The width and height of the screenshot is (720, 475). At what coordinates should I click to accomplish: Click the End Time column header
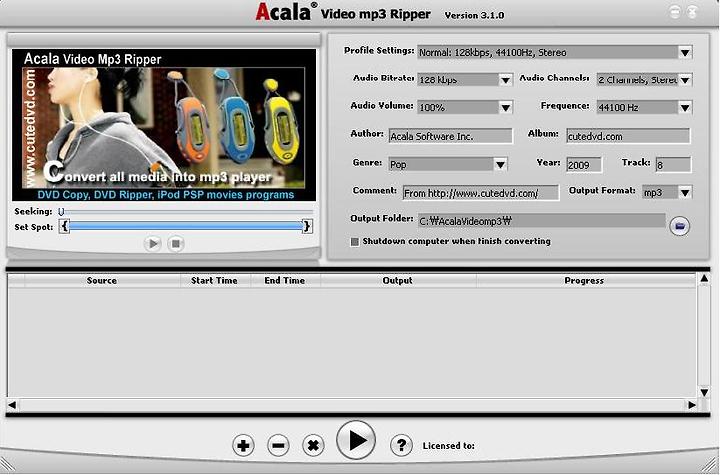coord(285,280)
